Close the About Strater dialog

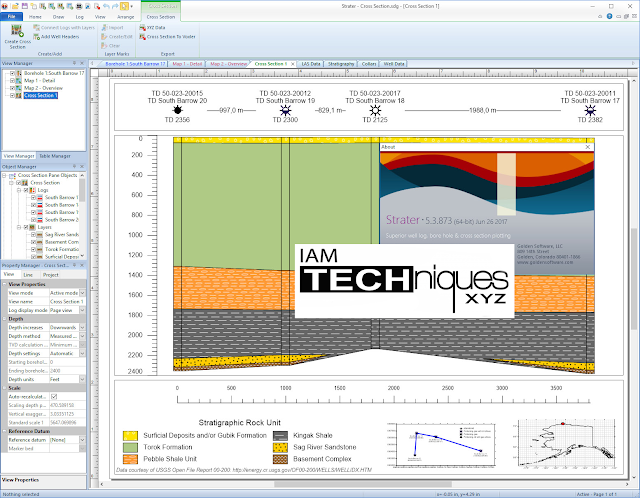point(588,147)
